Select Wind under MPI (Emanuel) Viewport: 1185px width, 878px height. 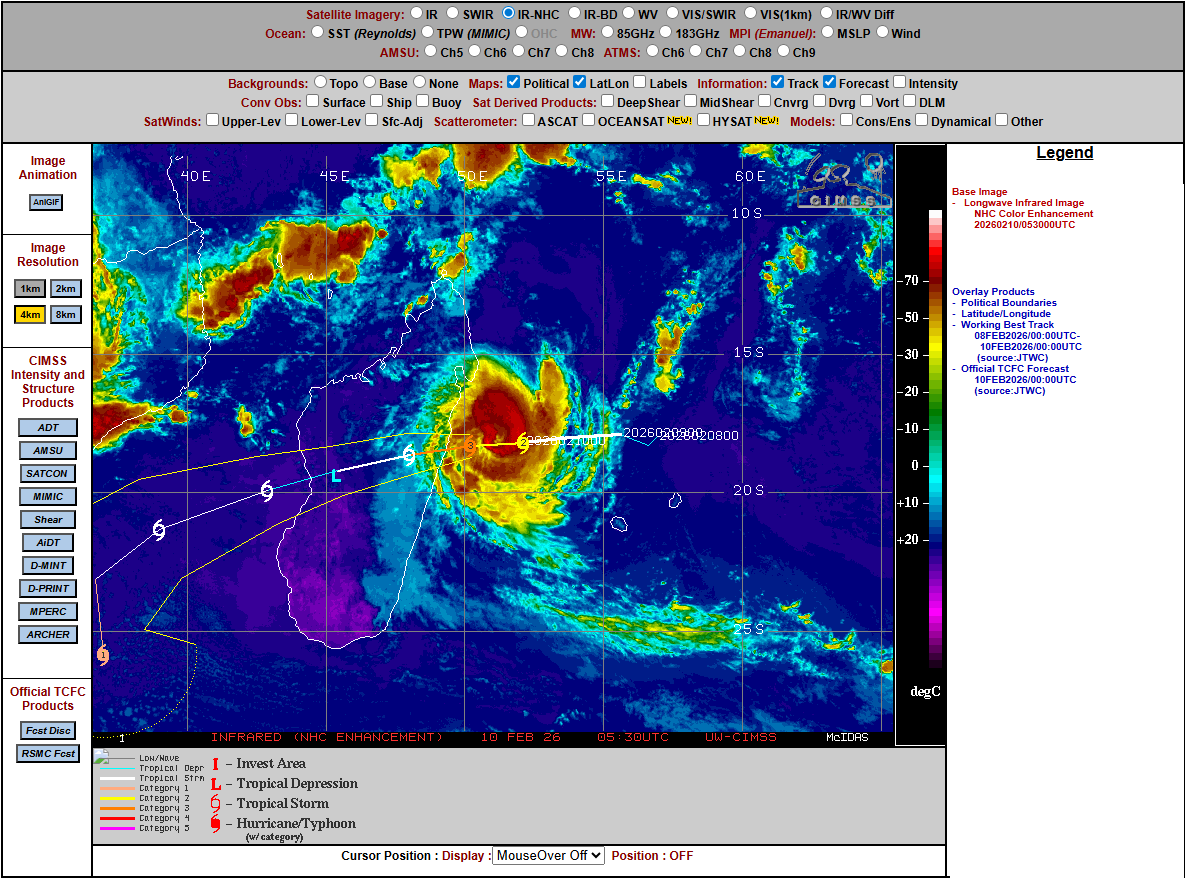tap(882, 32)
